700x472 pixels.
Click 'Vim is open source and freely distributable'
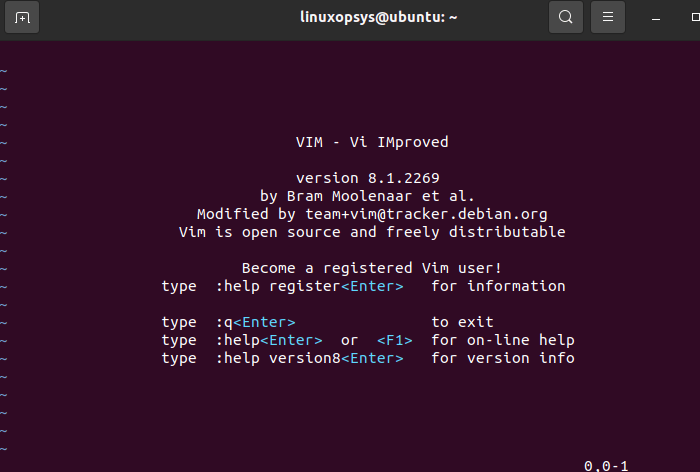(x=372, y=232)
